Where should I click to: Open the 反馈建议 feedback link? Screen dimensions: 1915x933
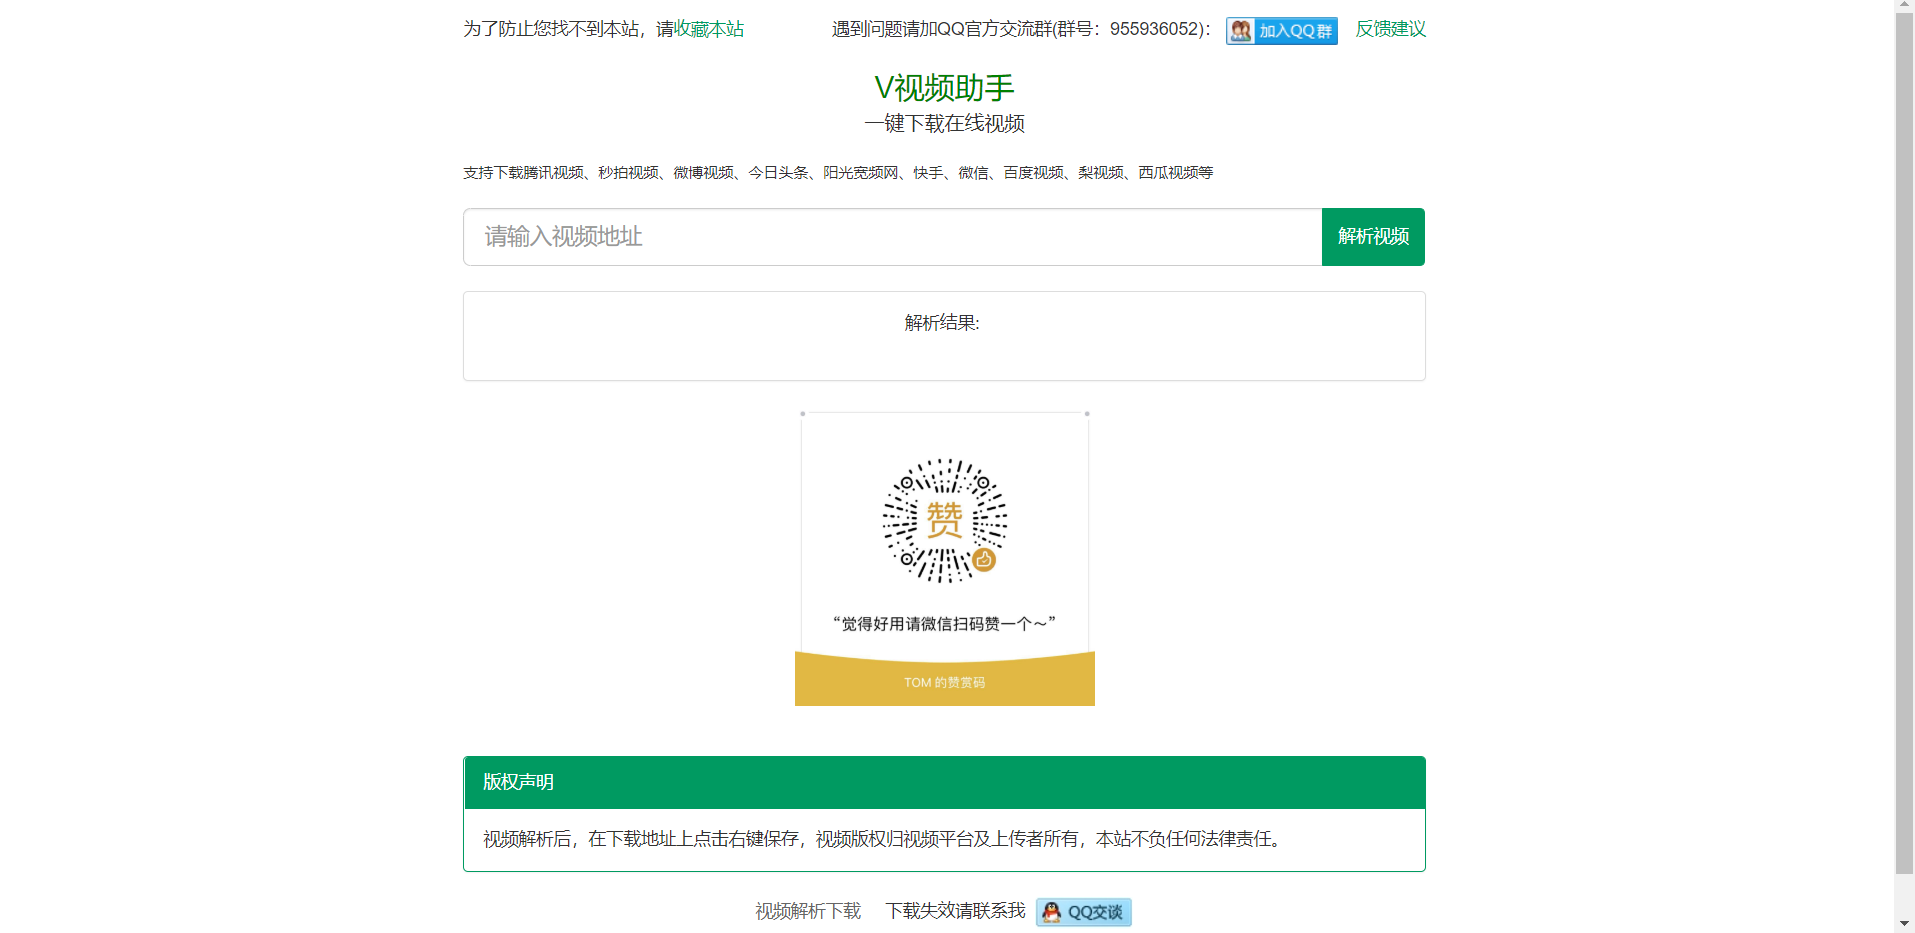[x=1390, y=29]
